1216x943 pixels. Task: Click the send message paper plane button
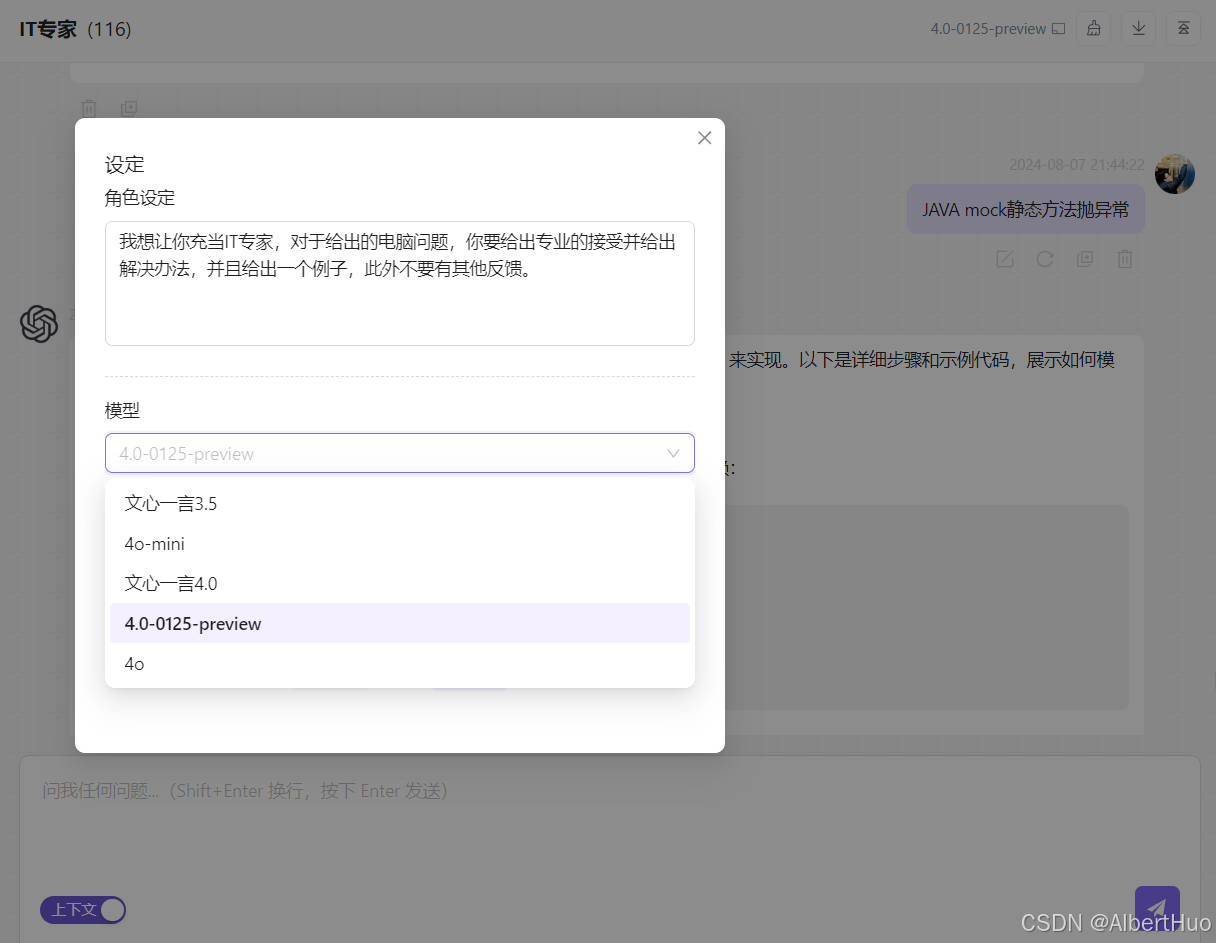click(1157, 908)
